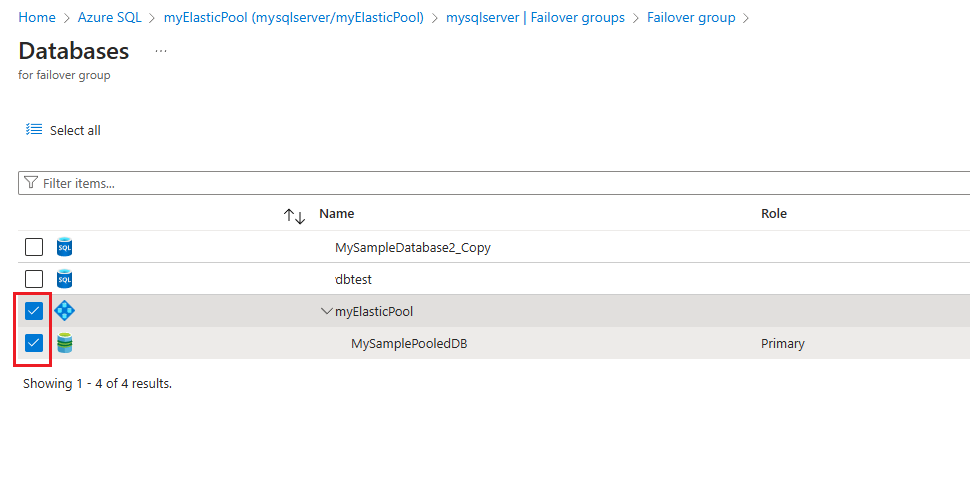Sort by the Name column header
This screenshot has height=487, width=970.
click(x=337, y=213)
